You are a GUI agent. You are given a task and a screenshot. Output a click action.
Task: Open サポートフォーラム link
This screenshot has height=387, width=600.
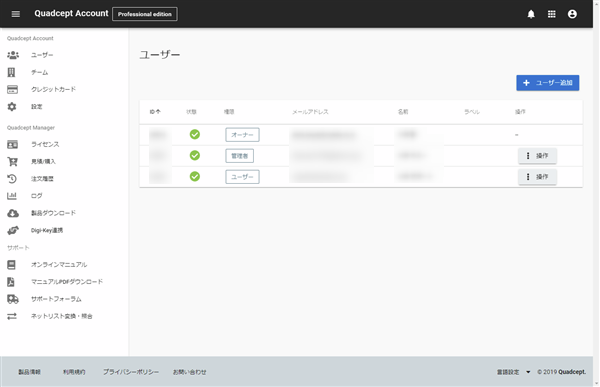(x=56, y=299)
